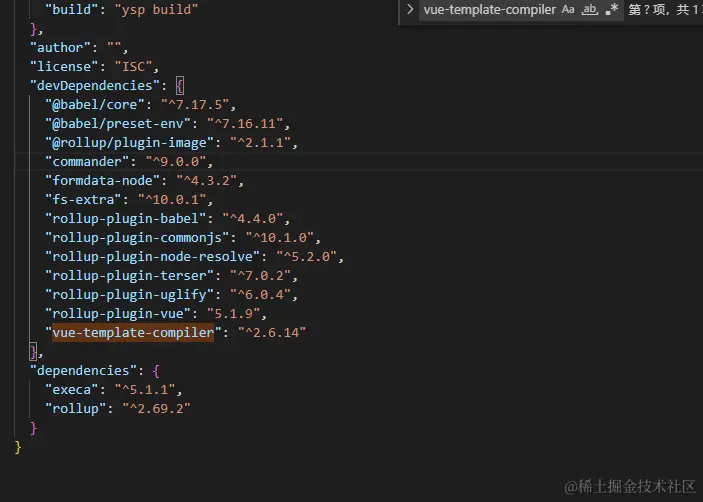This screenshot has width=703, height=502.
Task: Click the "rollup" dependency entry
Action: 76,409
